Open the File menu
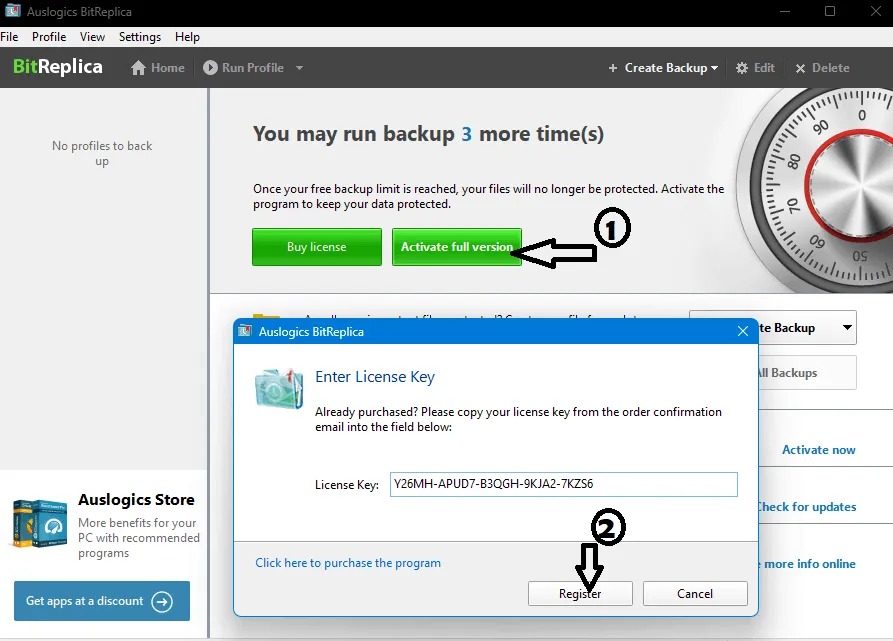The image size is (893, 641). click(10, 37)
